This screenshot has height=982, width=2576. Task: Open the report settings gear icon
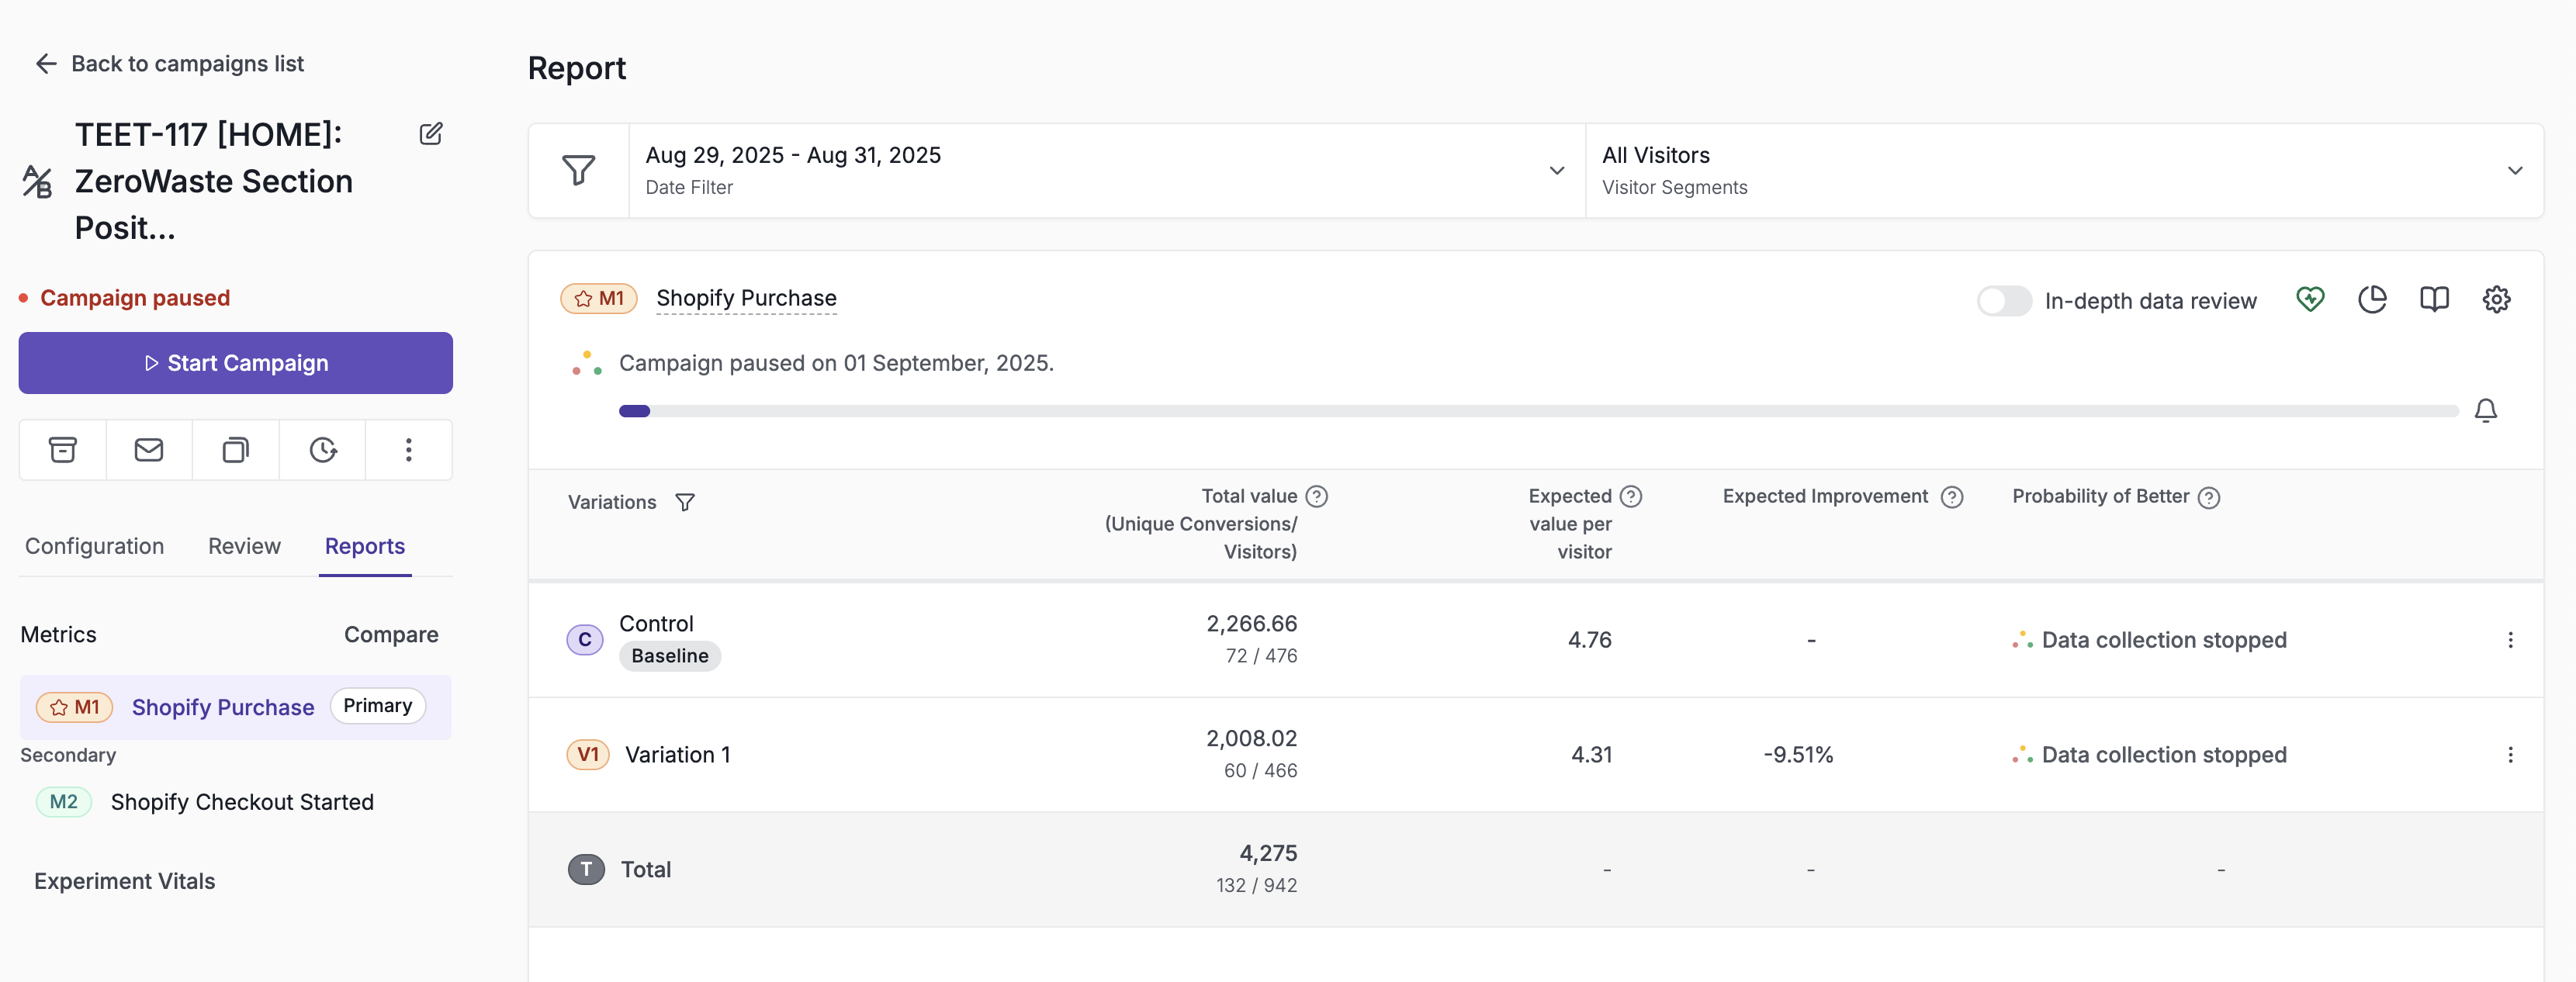(x=2496, y=299)
